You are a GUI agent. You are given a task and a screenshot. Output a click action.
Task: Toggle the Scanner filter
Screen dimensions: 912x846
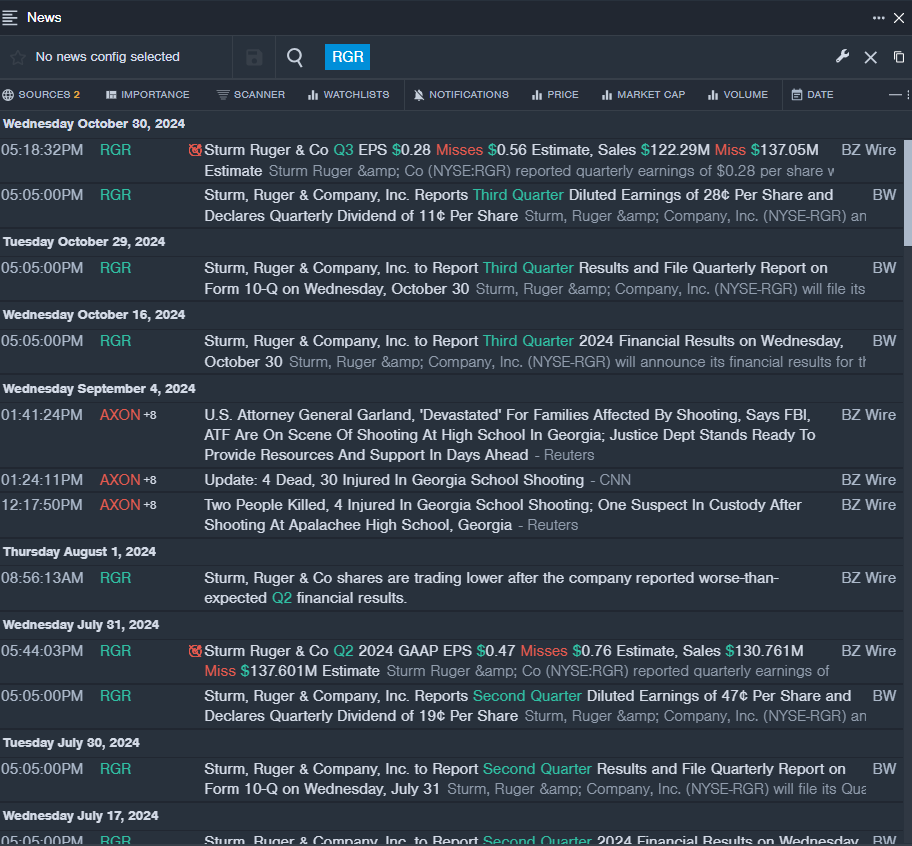250,95
